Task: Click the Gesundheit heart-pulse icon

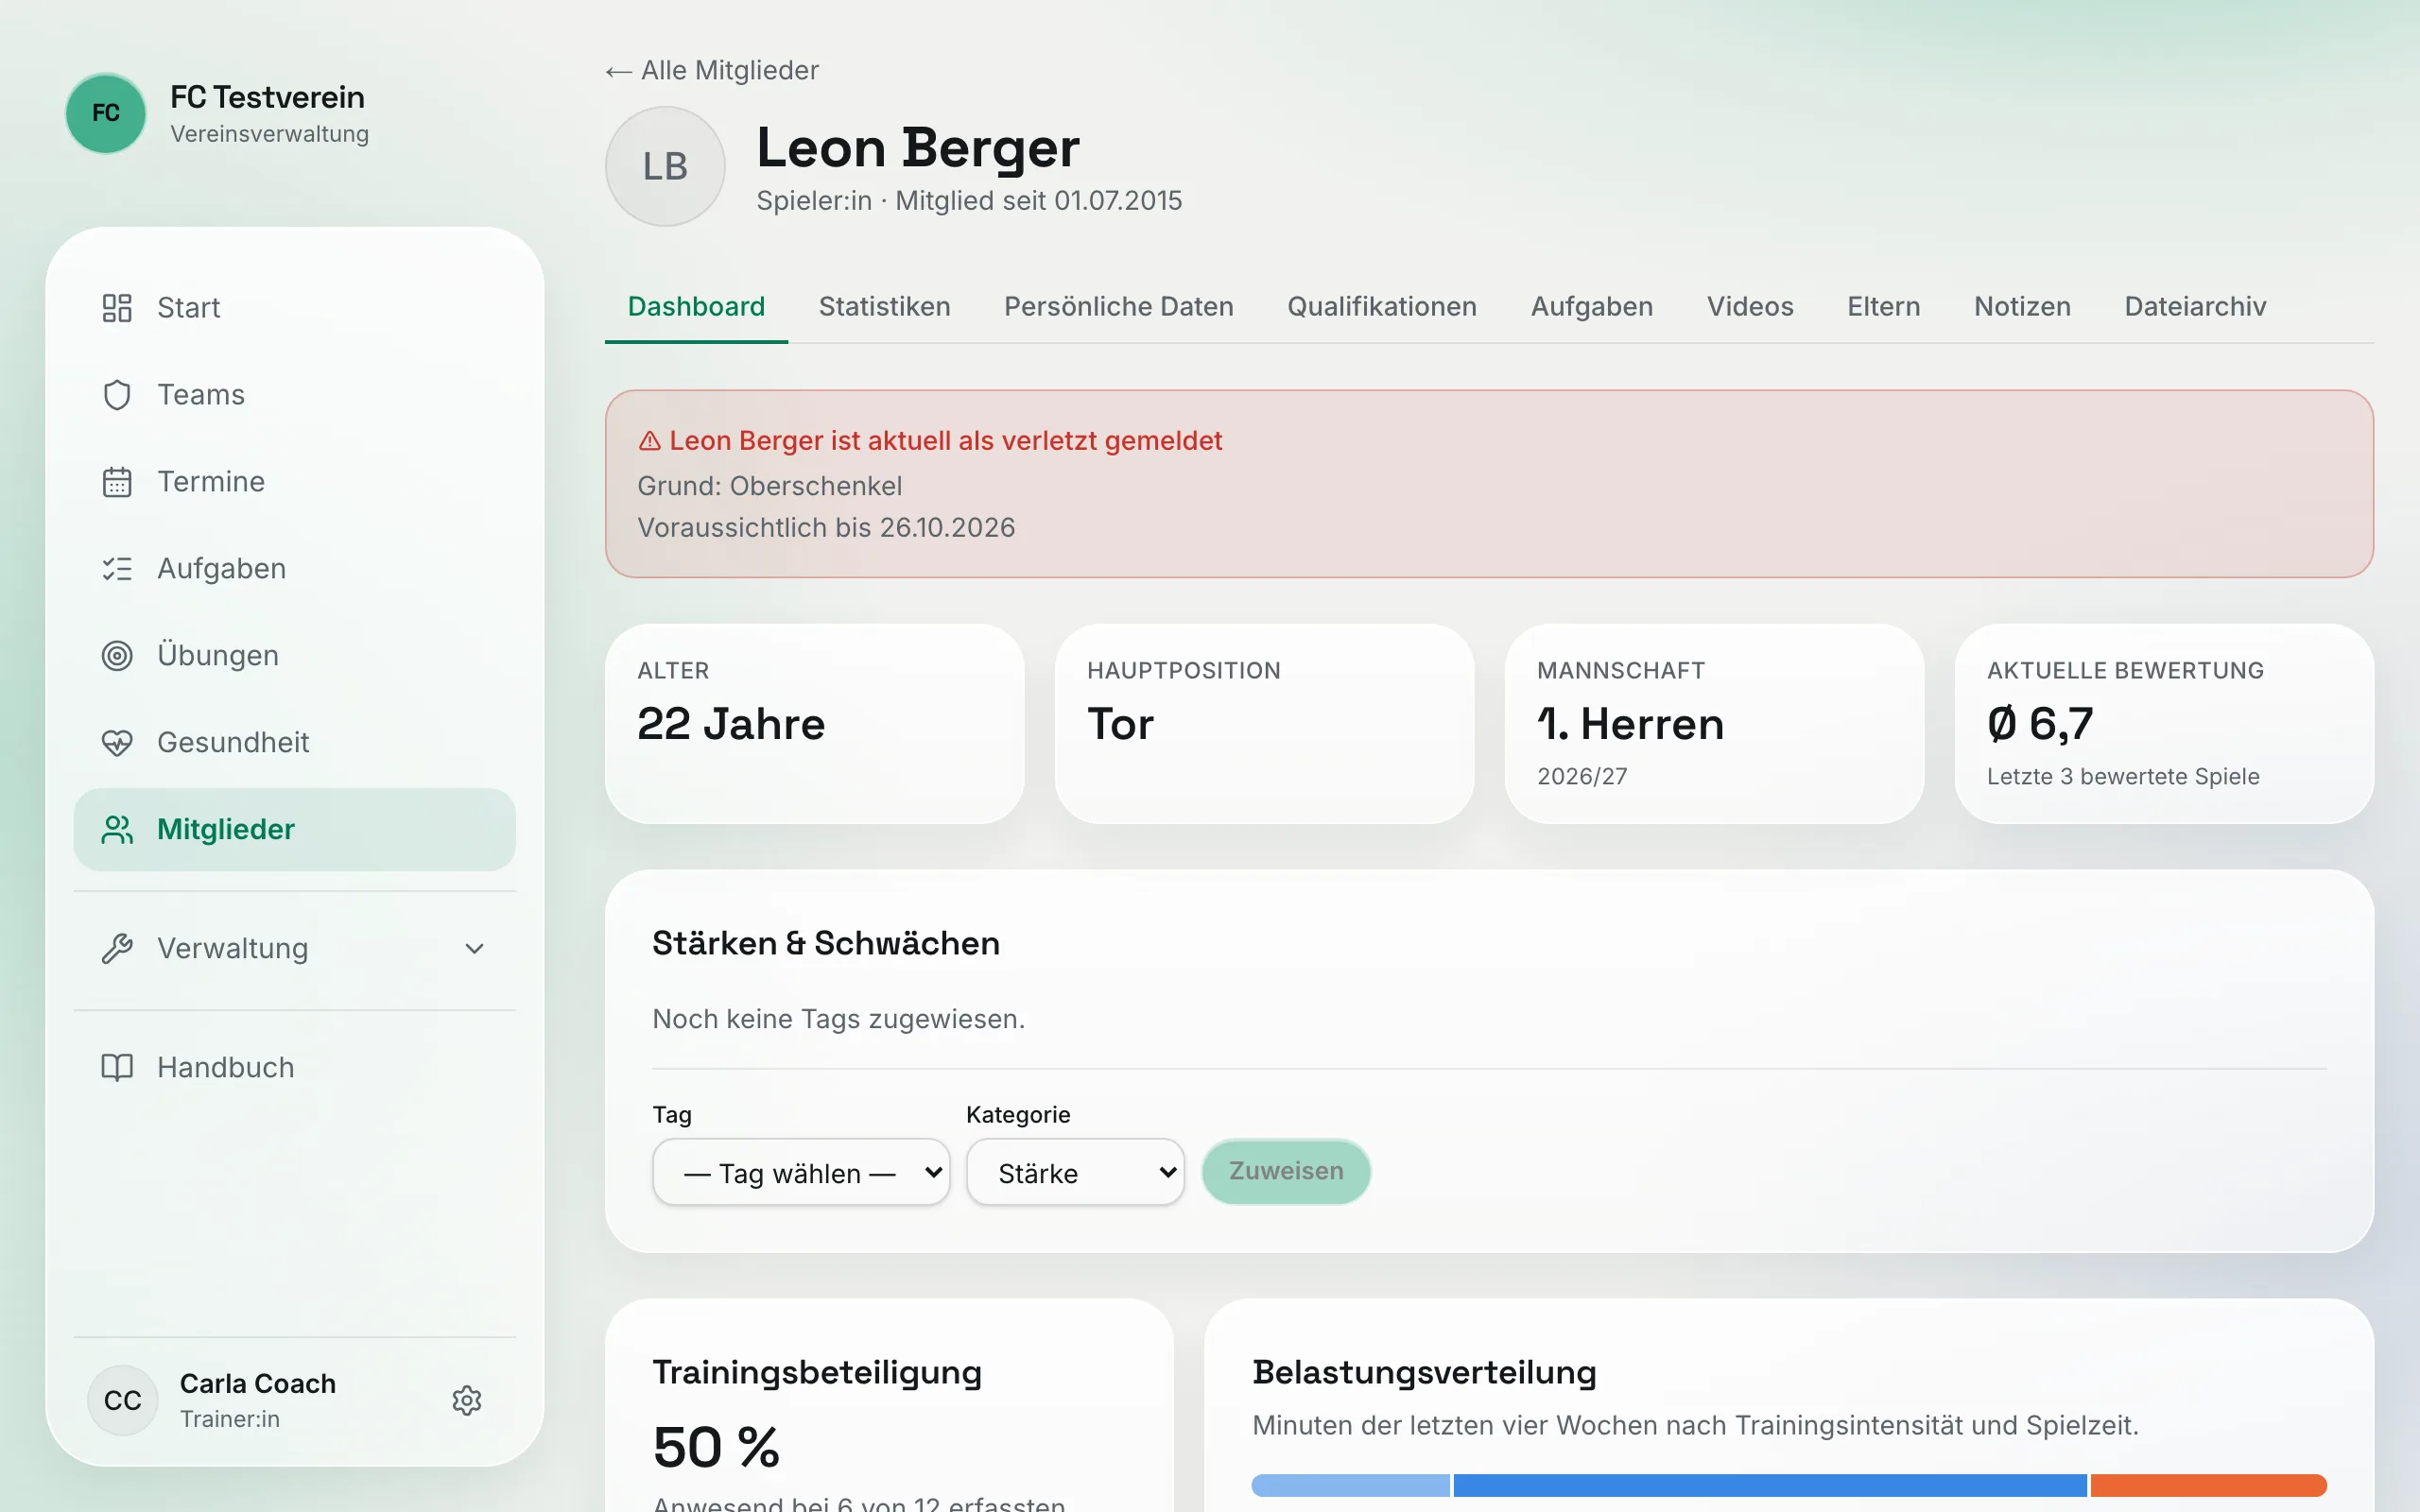Action: pyautogui.click(x=117, y=743)
